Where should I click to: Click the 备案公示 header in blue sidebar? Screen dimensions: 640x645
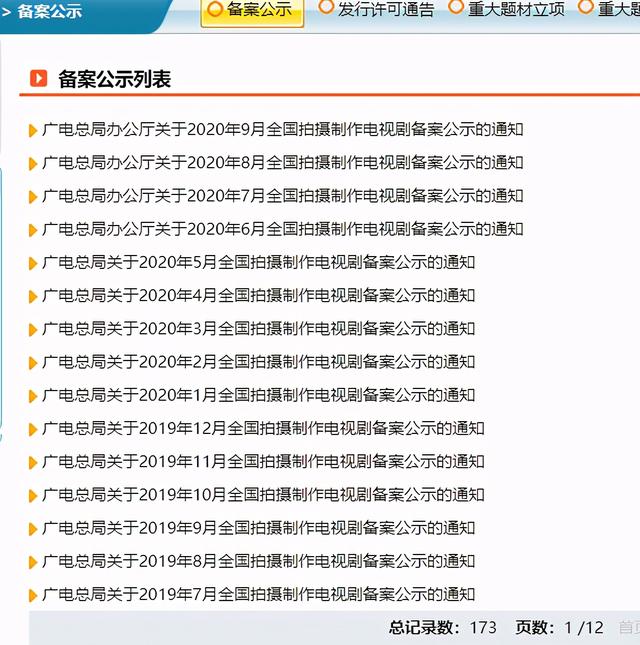coord(50,12)
